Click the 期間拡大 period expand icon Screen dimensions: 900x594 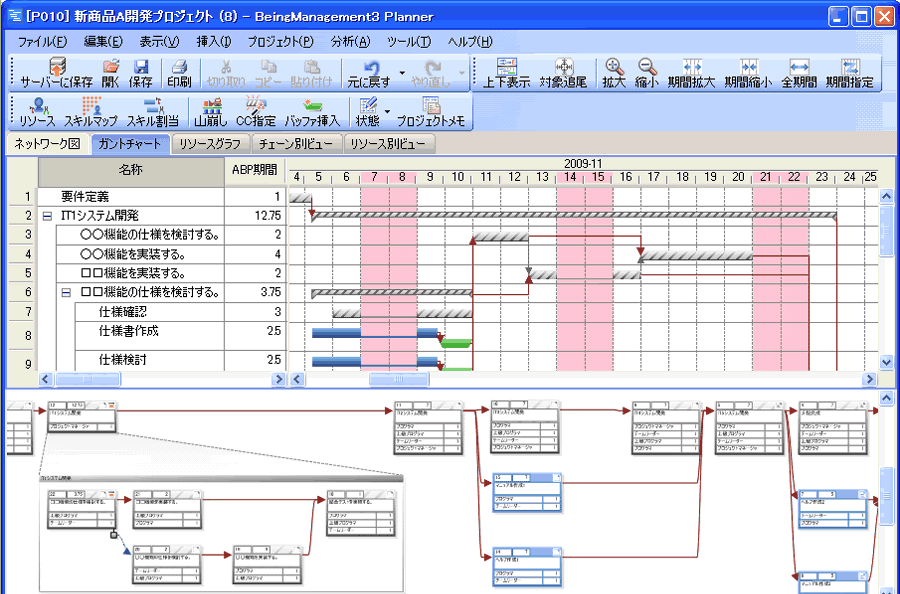click(x=692, y=73)
